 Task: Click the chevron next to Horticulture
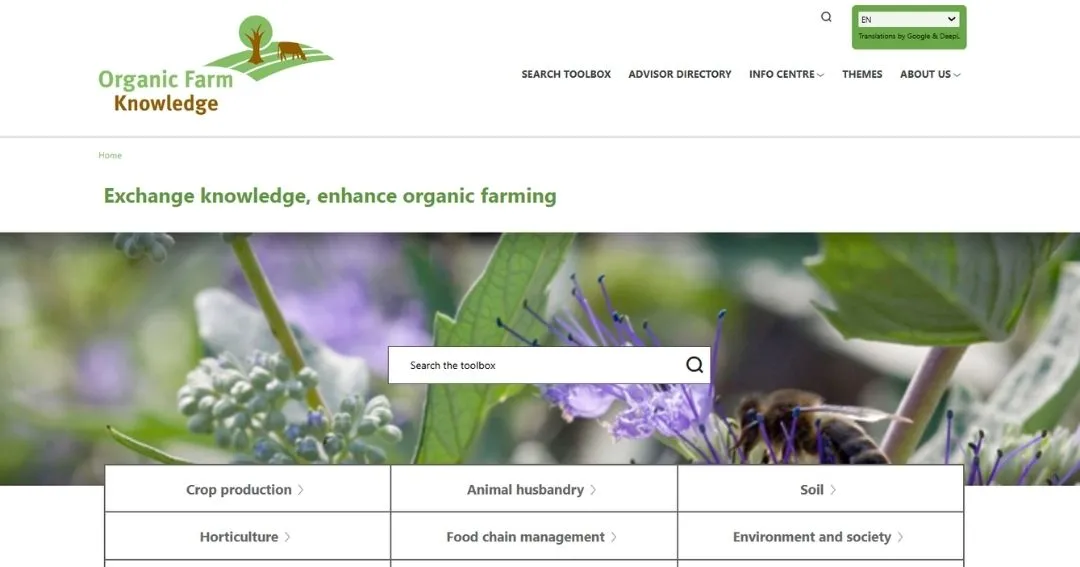(x=287, y=537)
